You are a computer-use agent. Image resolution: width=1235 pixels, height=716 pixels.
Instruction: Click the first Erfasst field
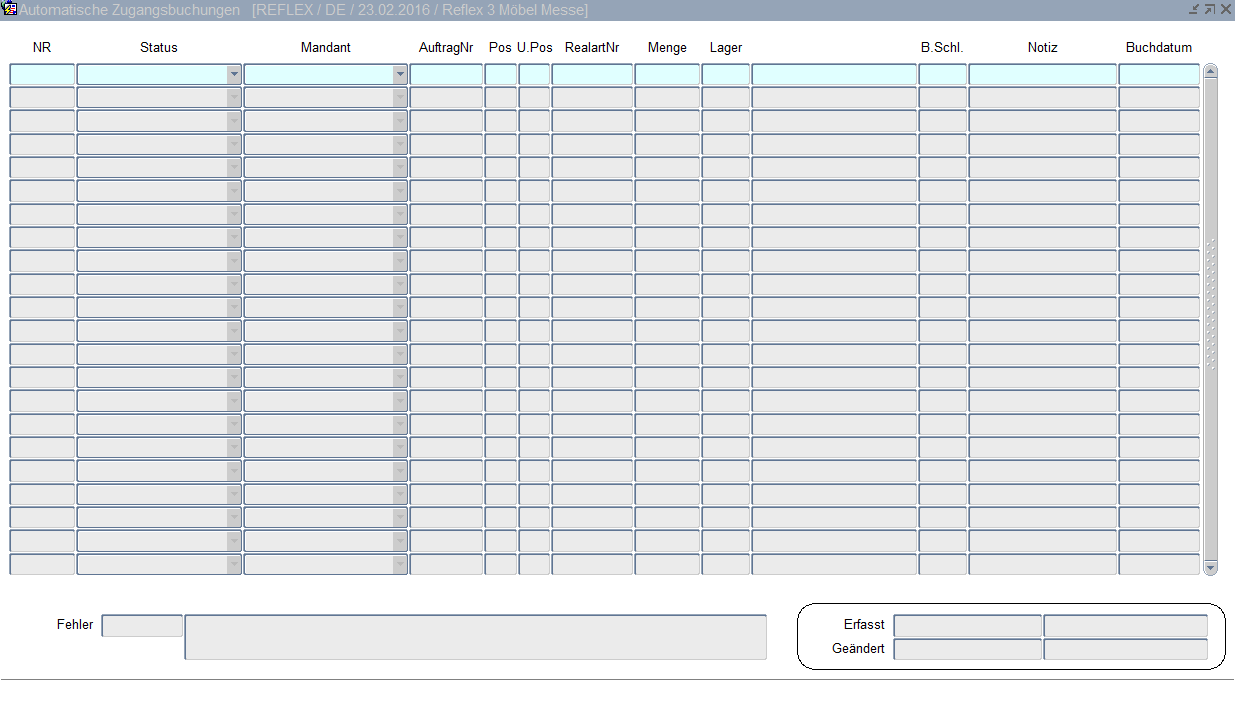[967, 625]
